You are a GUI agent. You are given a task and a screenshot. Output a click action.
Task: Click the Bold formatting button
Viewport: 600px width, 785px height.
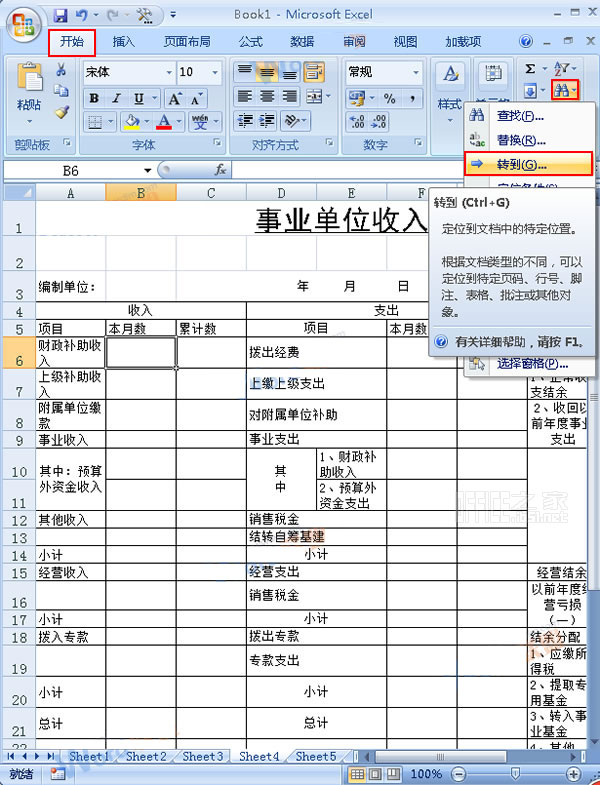click(x=94, y=99)
